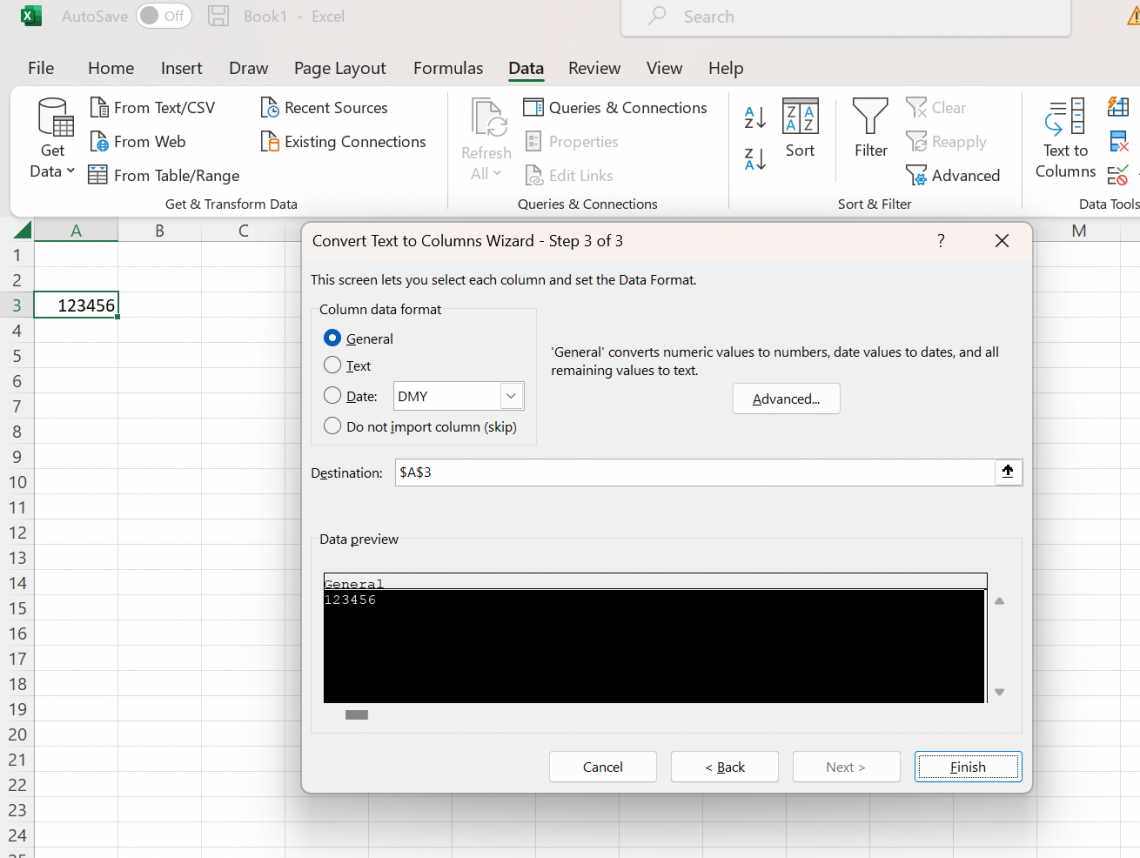Select the Date column data format
Viewport: 1140px width, 858px height.
333,396
